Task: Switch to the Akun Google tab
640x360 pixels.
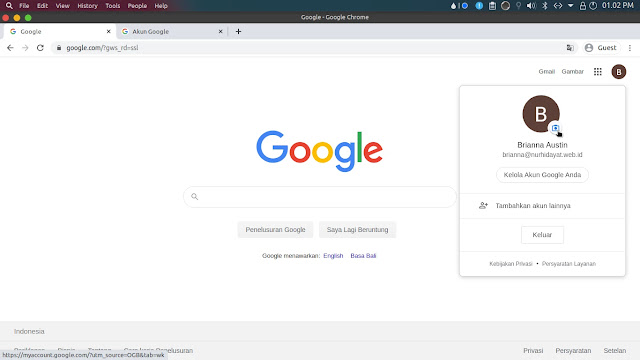Action: [171, 31]
